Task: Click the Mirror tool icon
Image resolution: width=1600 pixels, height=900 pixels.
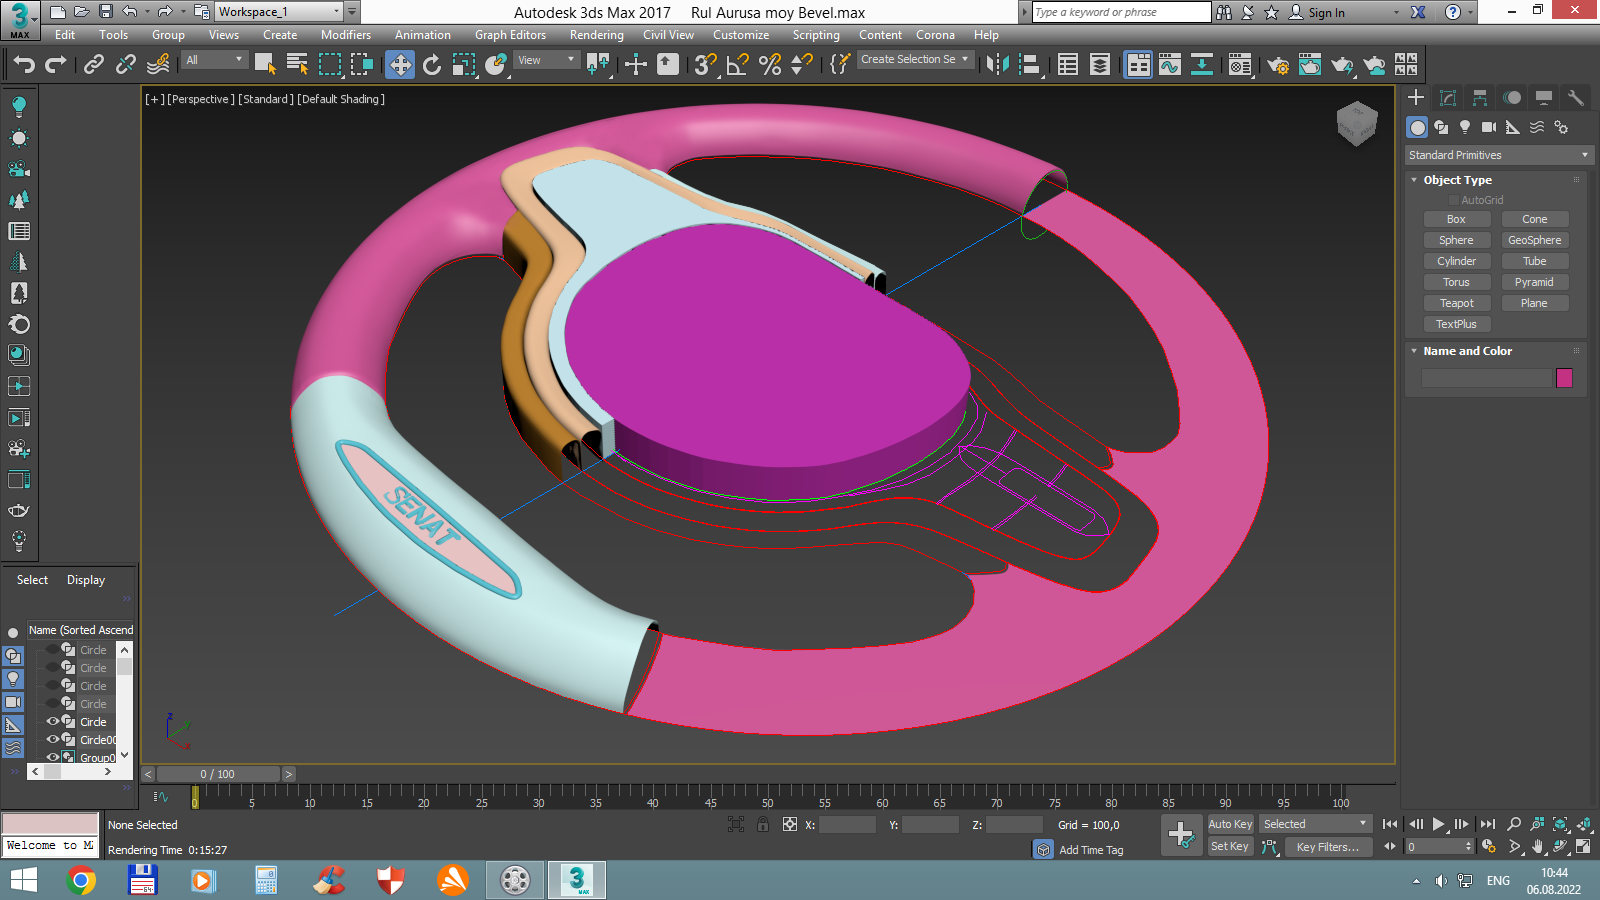Action: point(997,64)
